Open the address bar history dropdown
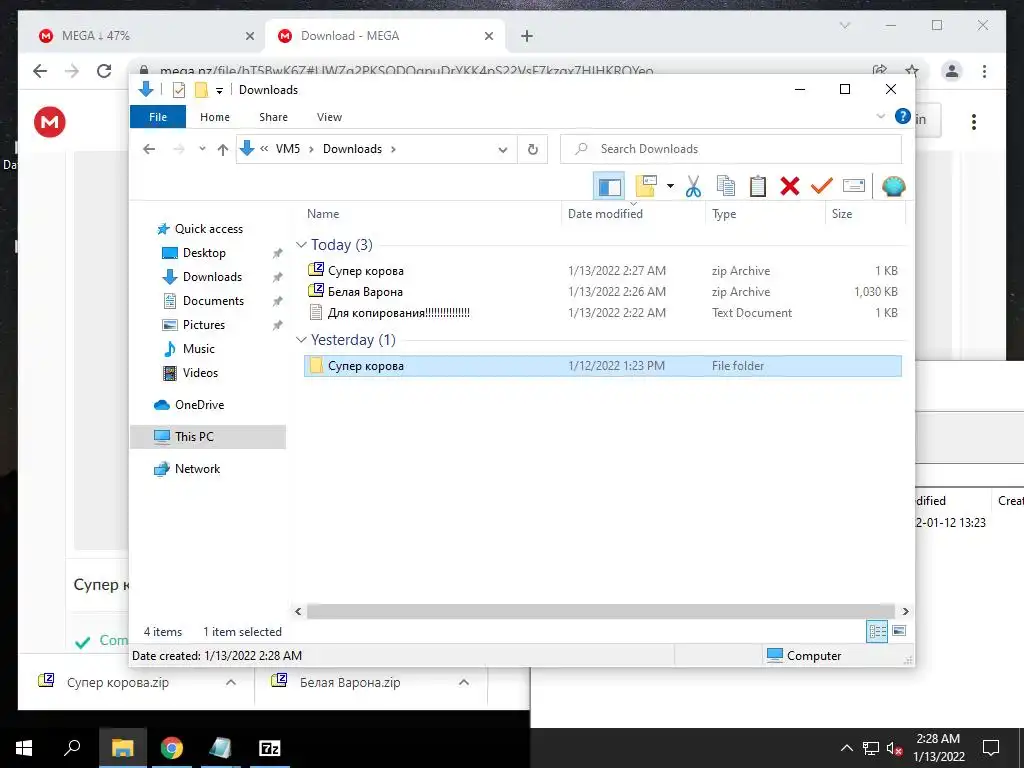Viewport: 1024px width, 768px height. (x=503, y=150)
